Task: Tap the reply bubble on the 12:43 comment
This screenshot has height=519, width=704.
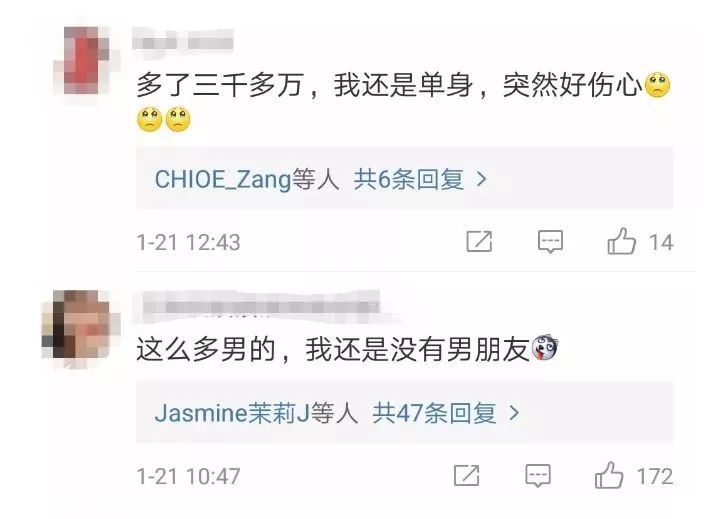Action: [550, 242]
